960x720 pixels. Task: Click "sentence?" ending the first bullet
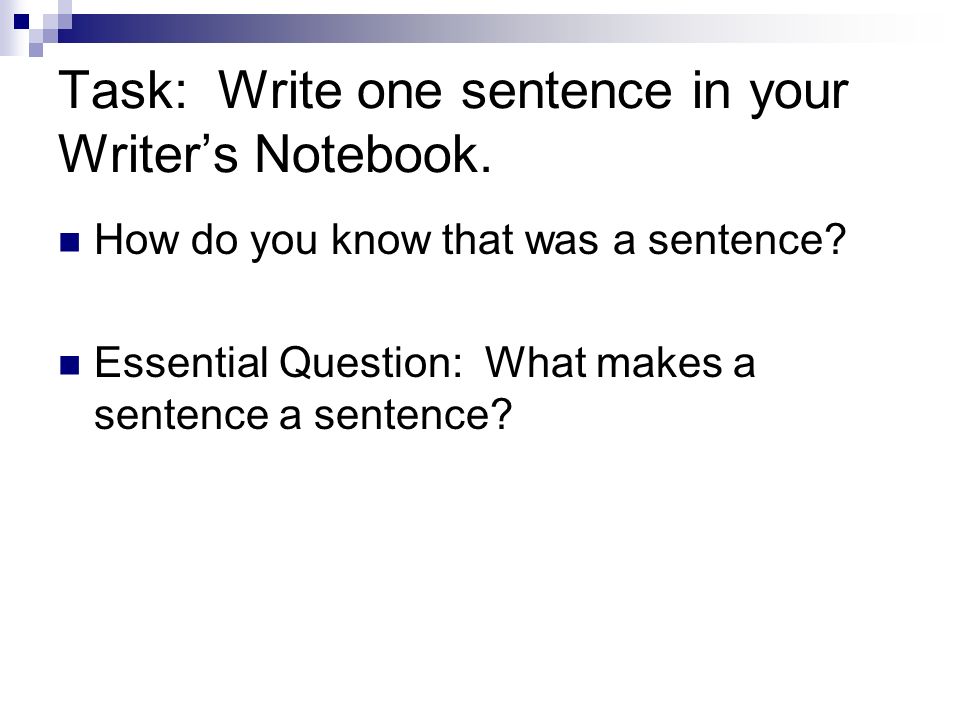747,239
